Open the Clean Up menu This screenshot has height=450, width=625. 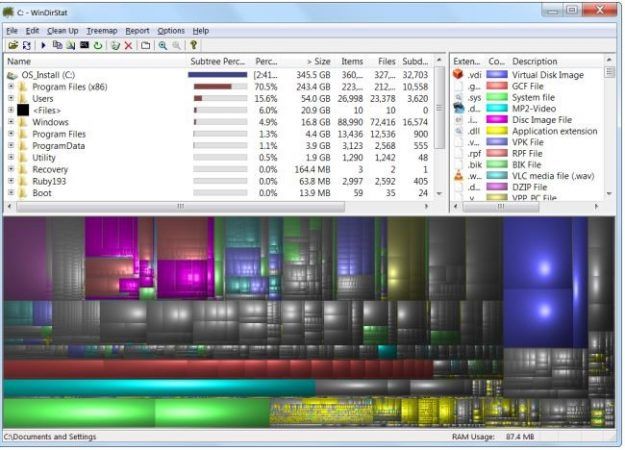63,31
